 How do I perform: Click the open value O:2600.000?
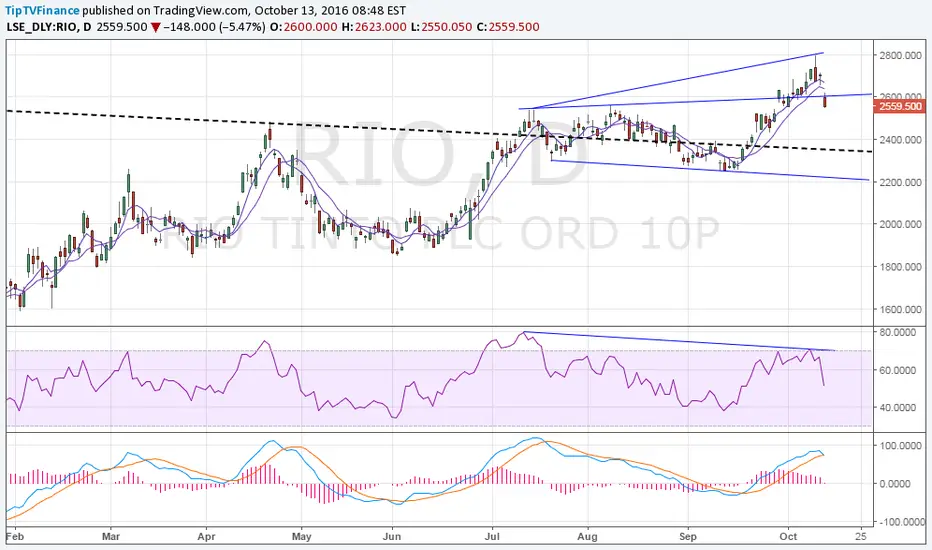[304, 27]
